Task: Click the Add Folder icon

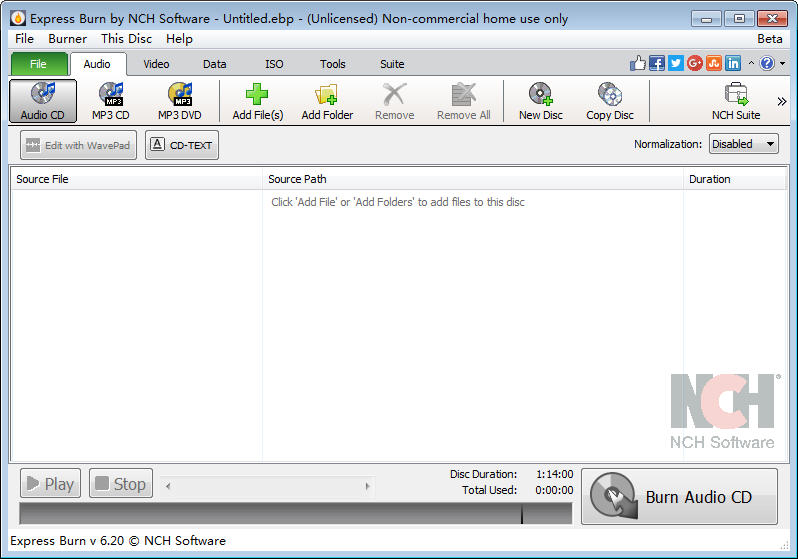Action: point(326,94)
